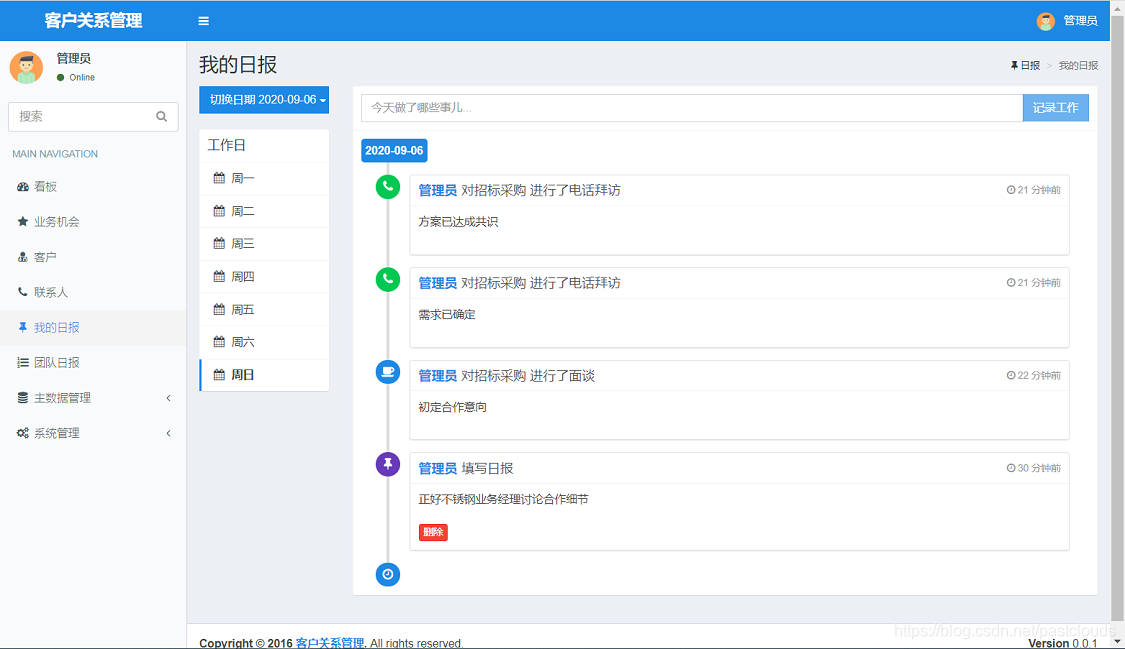Click the 客户关系管理 link in the footer
1125x649 pixels.
pos(330,643)
